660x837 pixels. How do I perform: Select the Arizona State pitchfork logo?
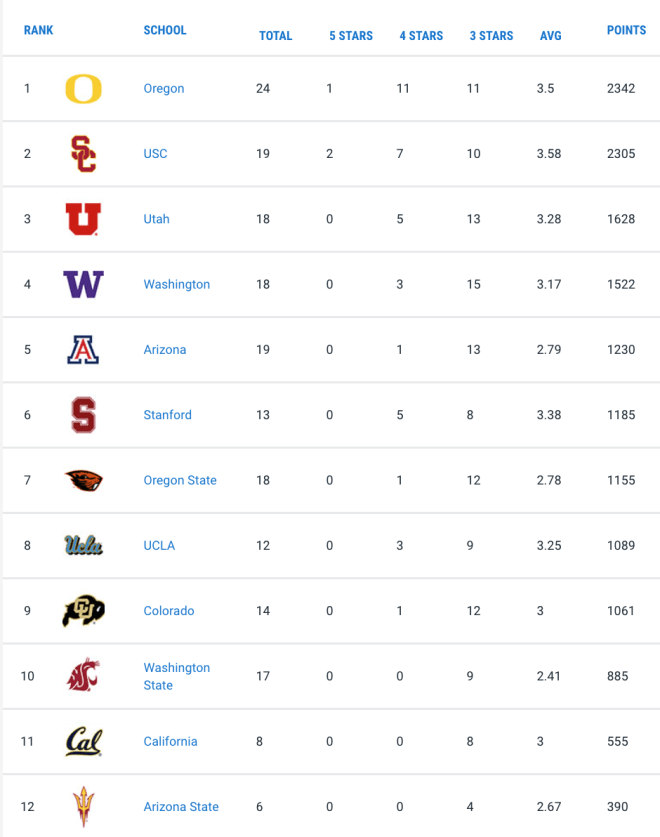[83, 807]
